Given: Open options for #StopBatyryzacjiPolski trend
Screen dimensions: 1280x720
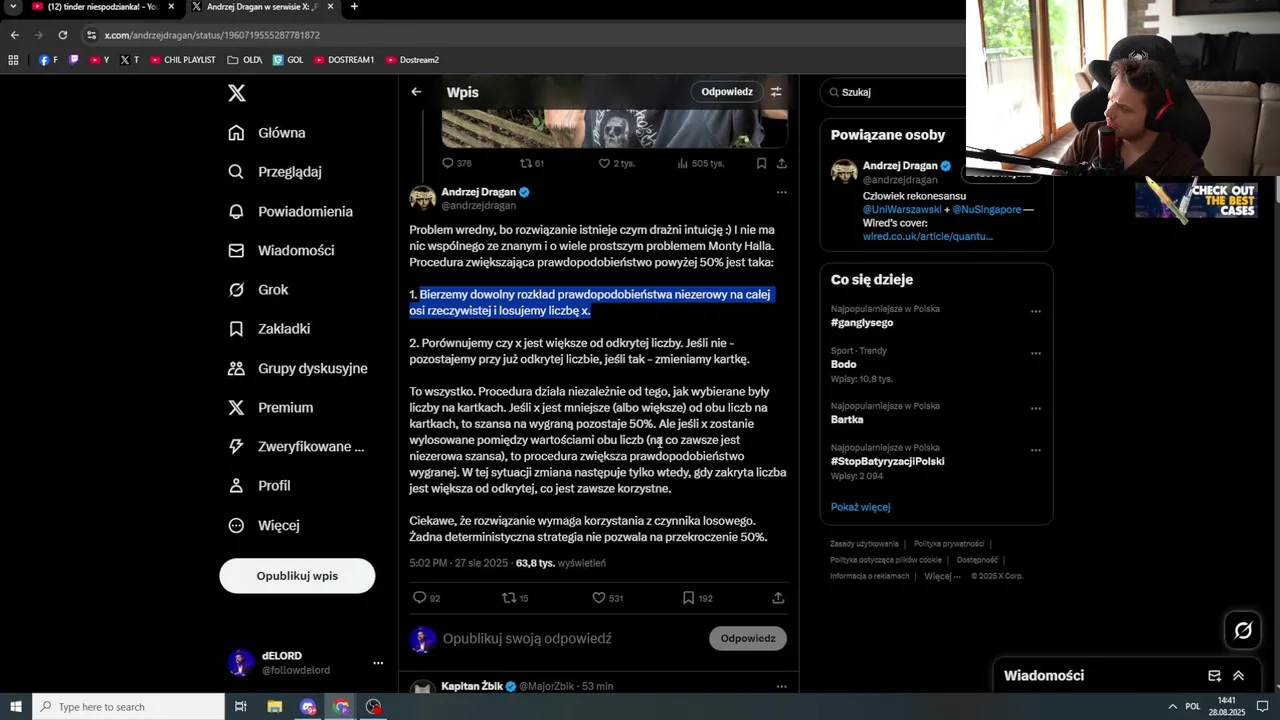Looking at the screenshot, I should (x=1035, y=450).
